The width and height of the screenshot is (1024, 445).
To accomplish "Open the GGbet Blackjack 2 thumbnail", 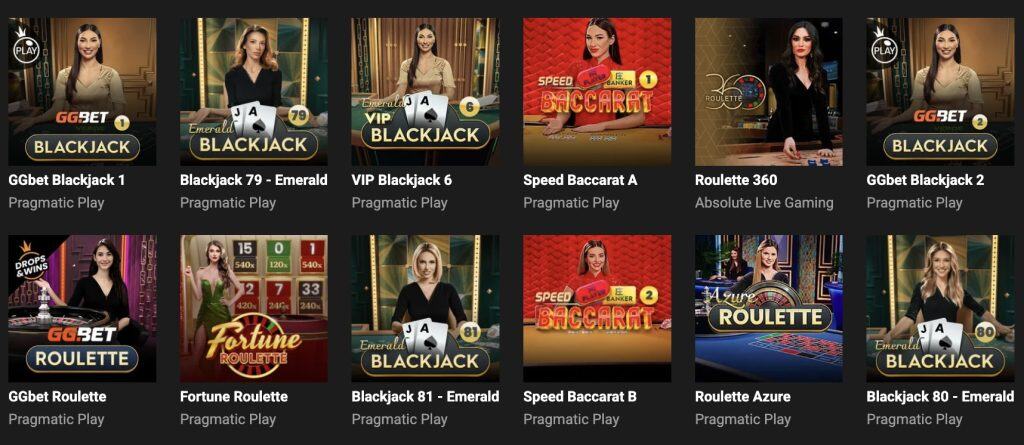I will coord(940,91).
